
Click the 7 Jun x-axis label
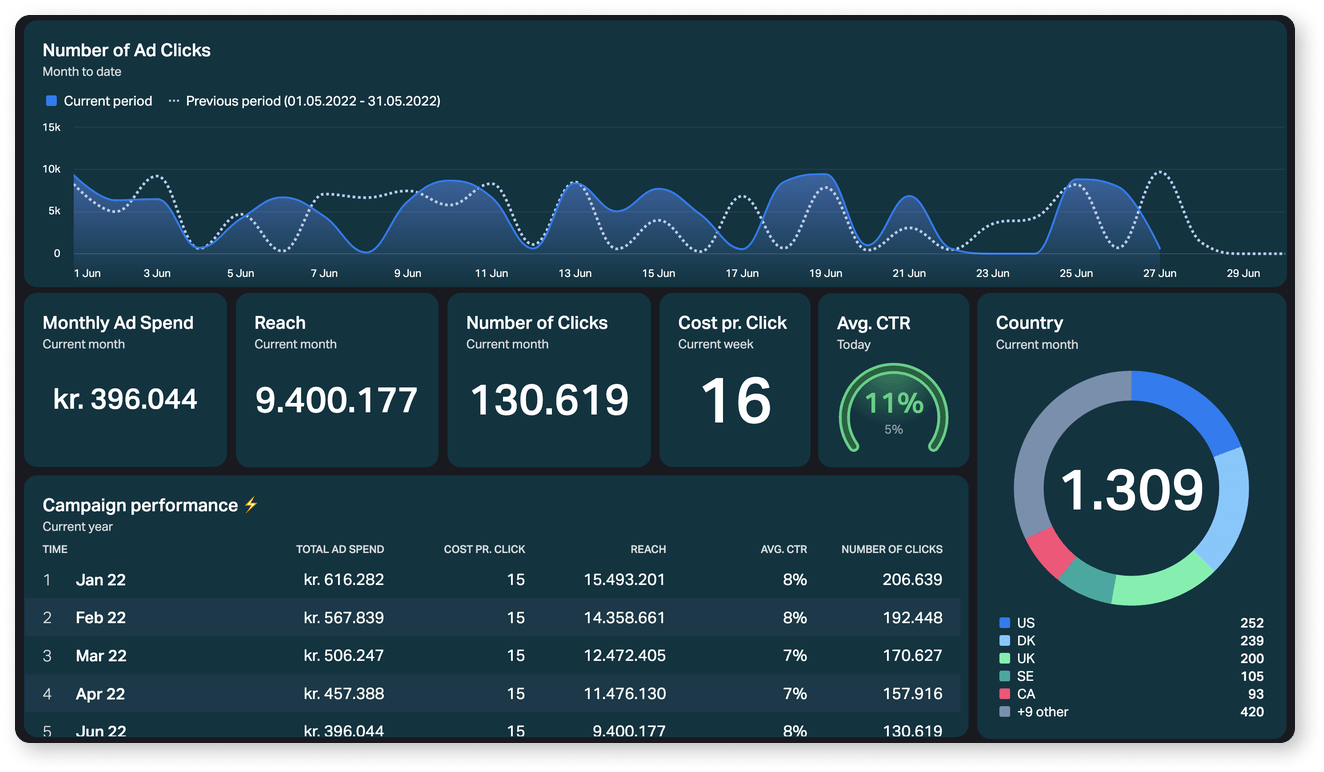tap(324, 273)
